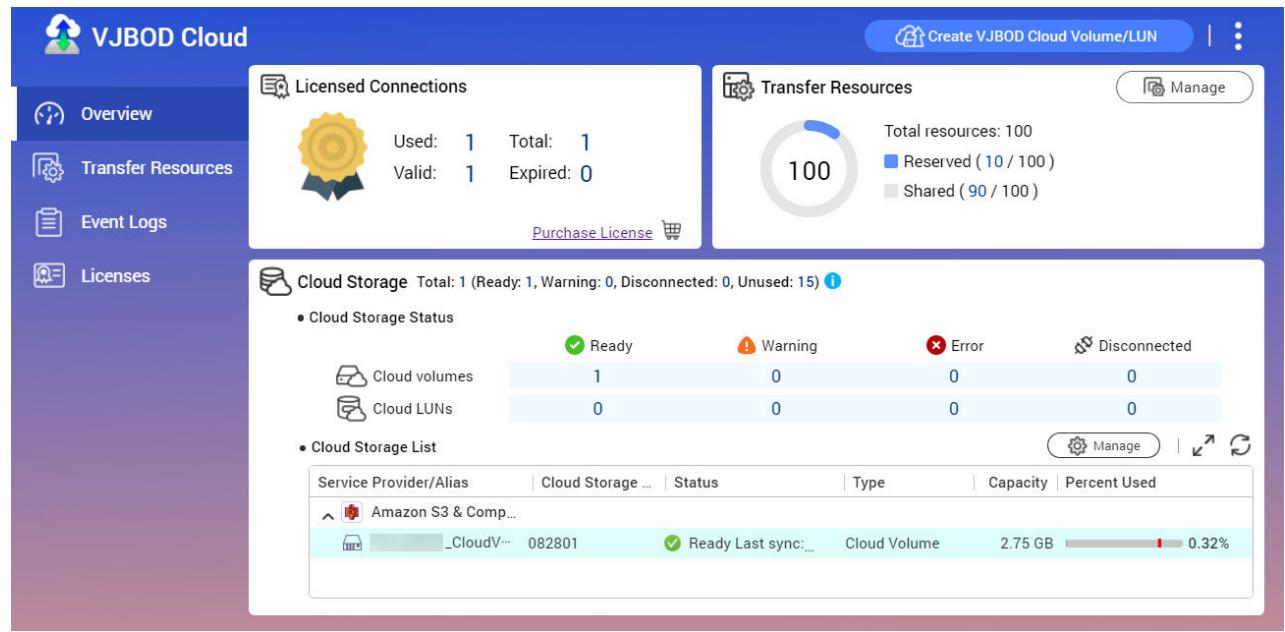Click the Cloud Storage panel header icon
1285x632 pixels.
(x=274, y=282)
